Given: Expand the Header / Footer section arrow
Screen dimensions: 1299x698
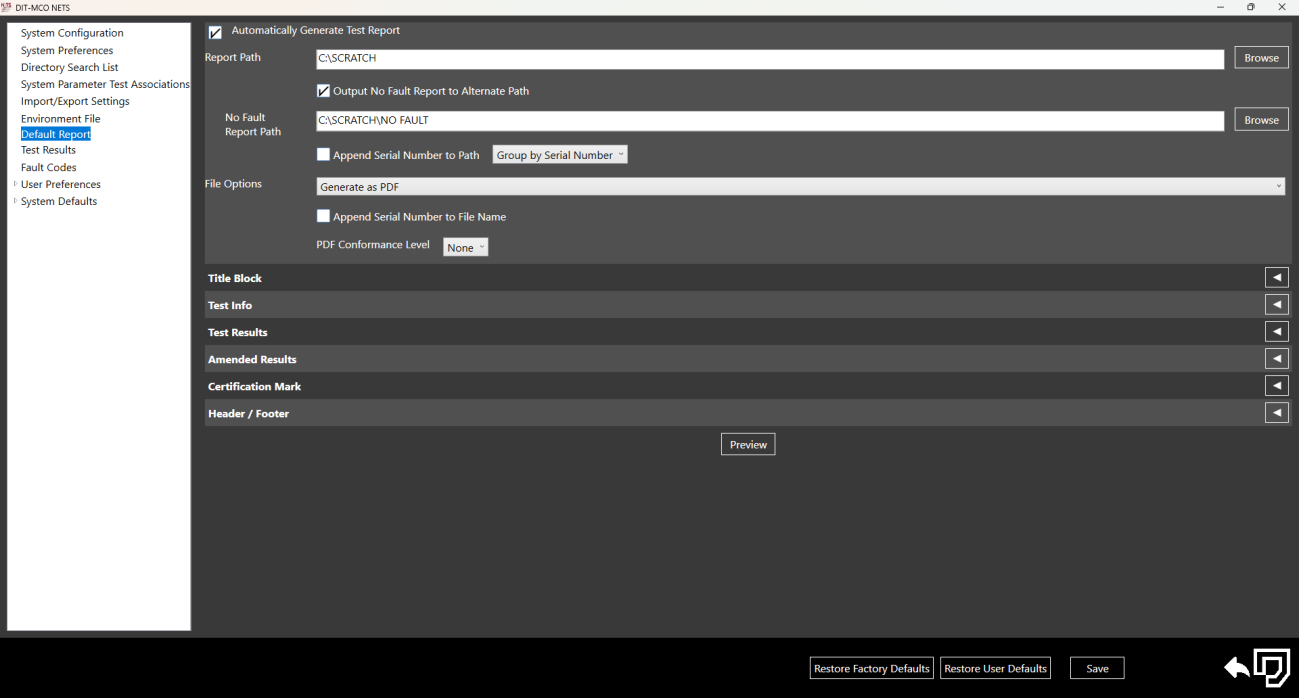Looking at the screenshot, I should [1277, 413].
